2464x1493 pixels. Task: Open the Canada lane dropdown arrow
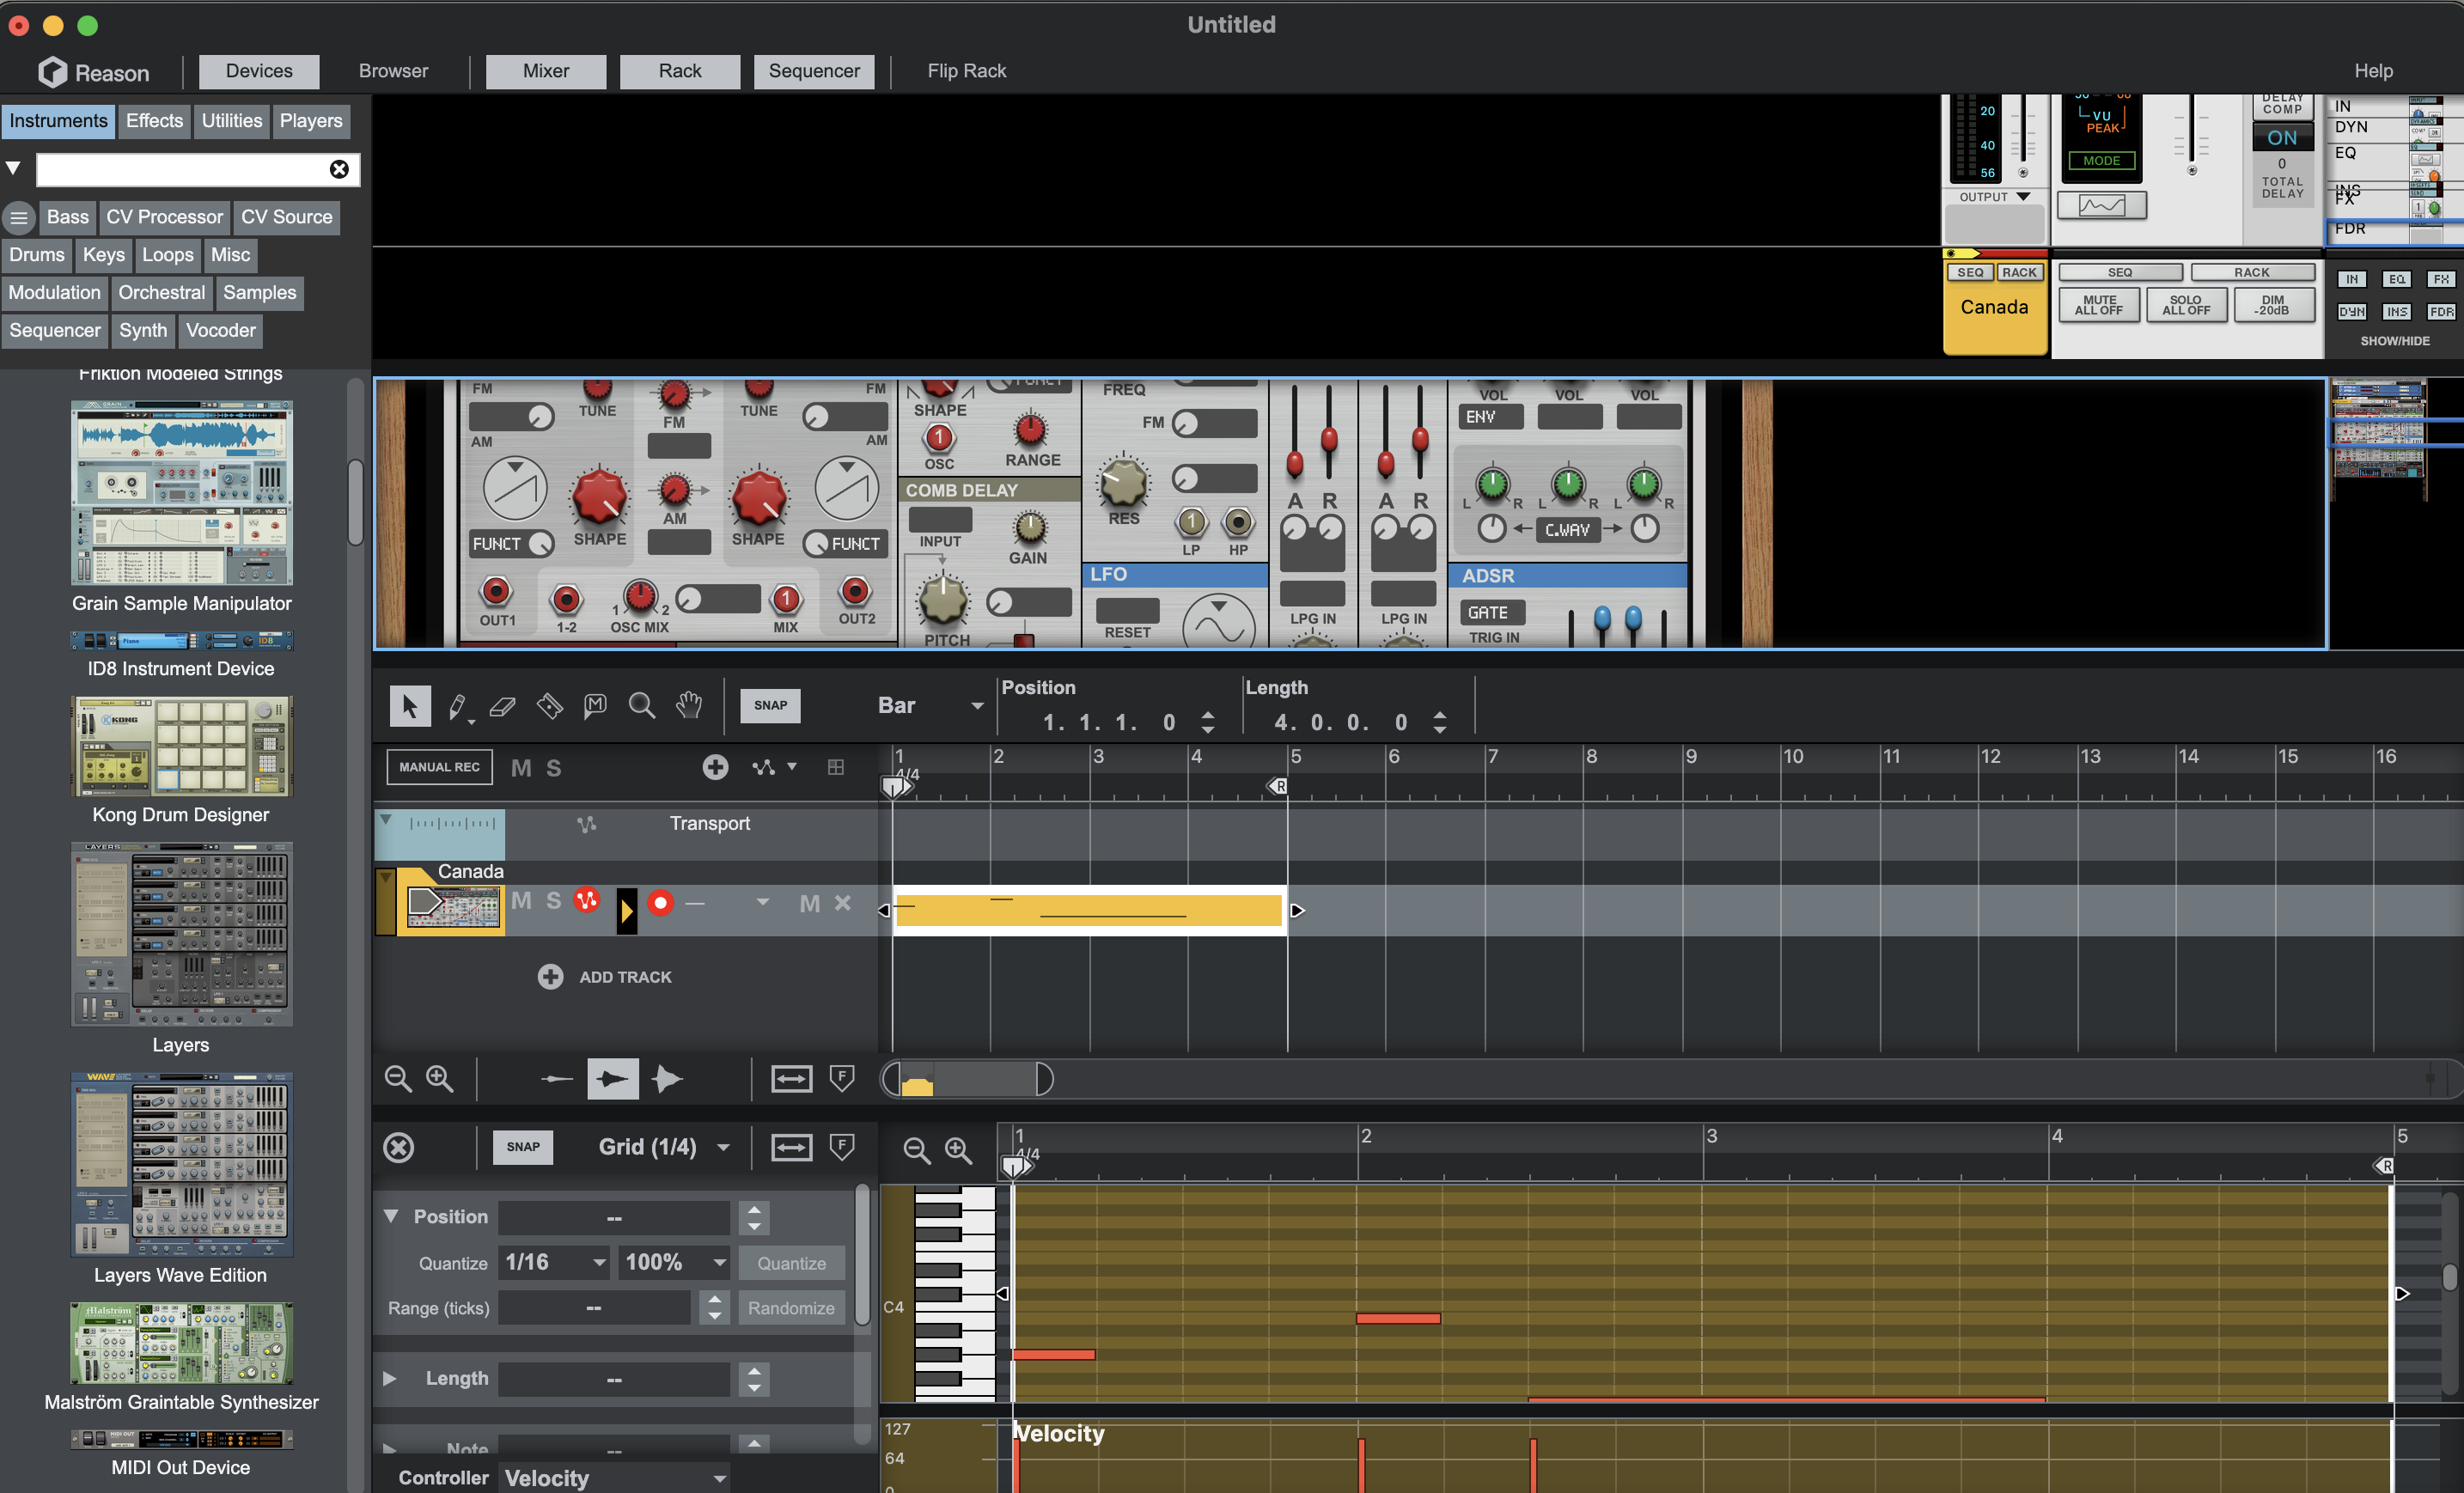point(763,902)
